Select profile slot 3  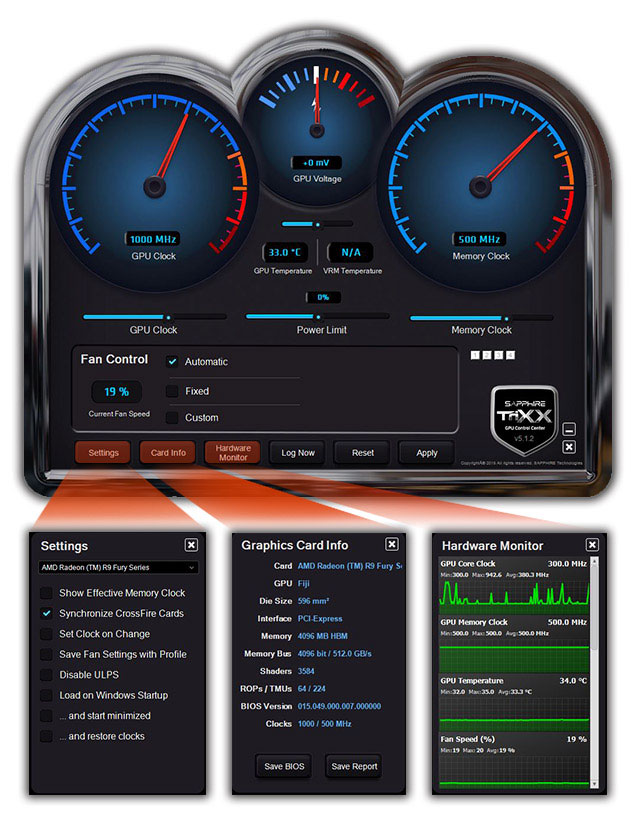pyautogui.click(x=498, y=354)
